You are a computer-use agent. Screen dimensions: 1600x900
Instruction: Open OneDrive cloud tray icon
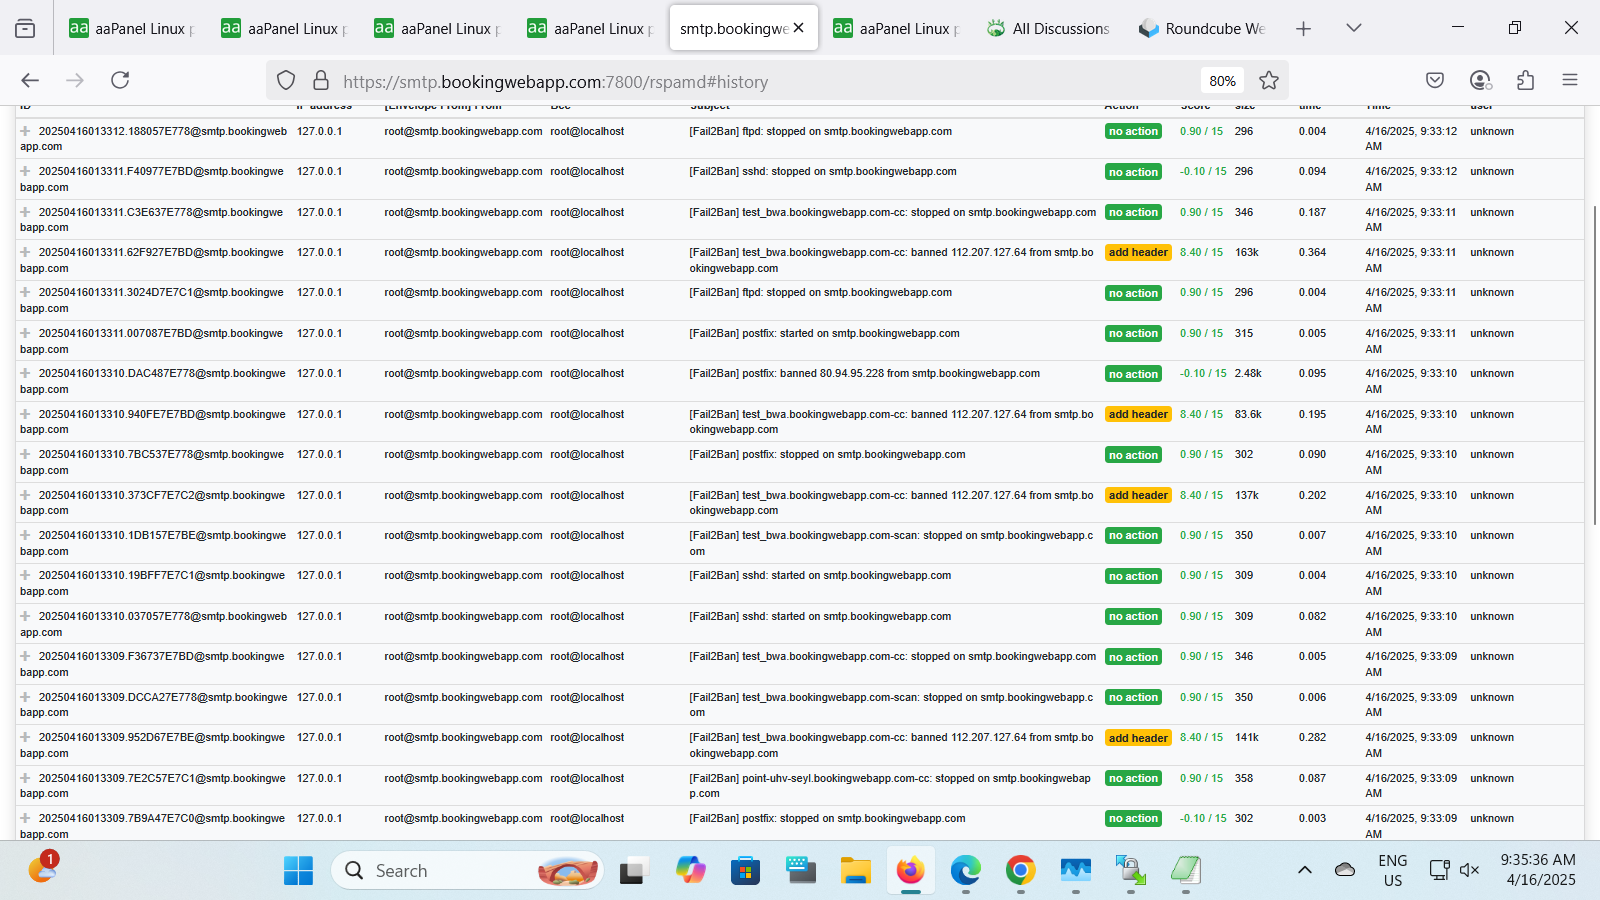(x=1345, y=870)
